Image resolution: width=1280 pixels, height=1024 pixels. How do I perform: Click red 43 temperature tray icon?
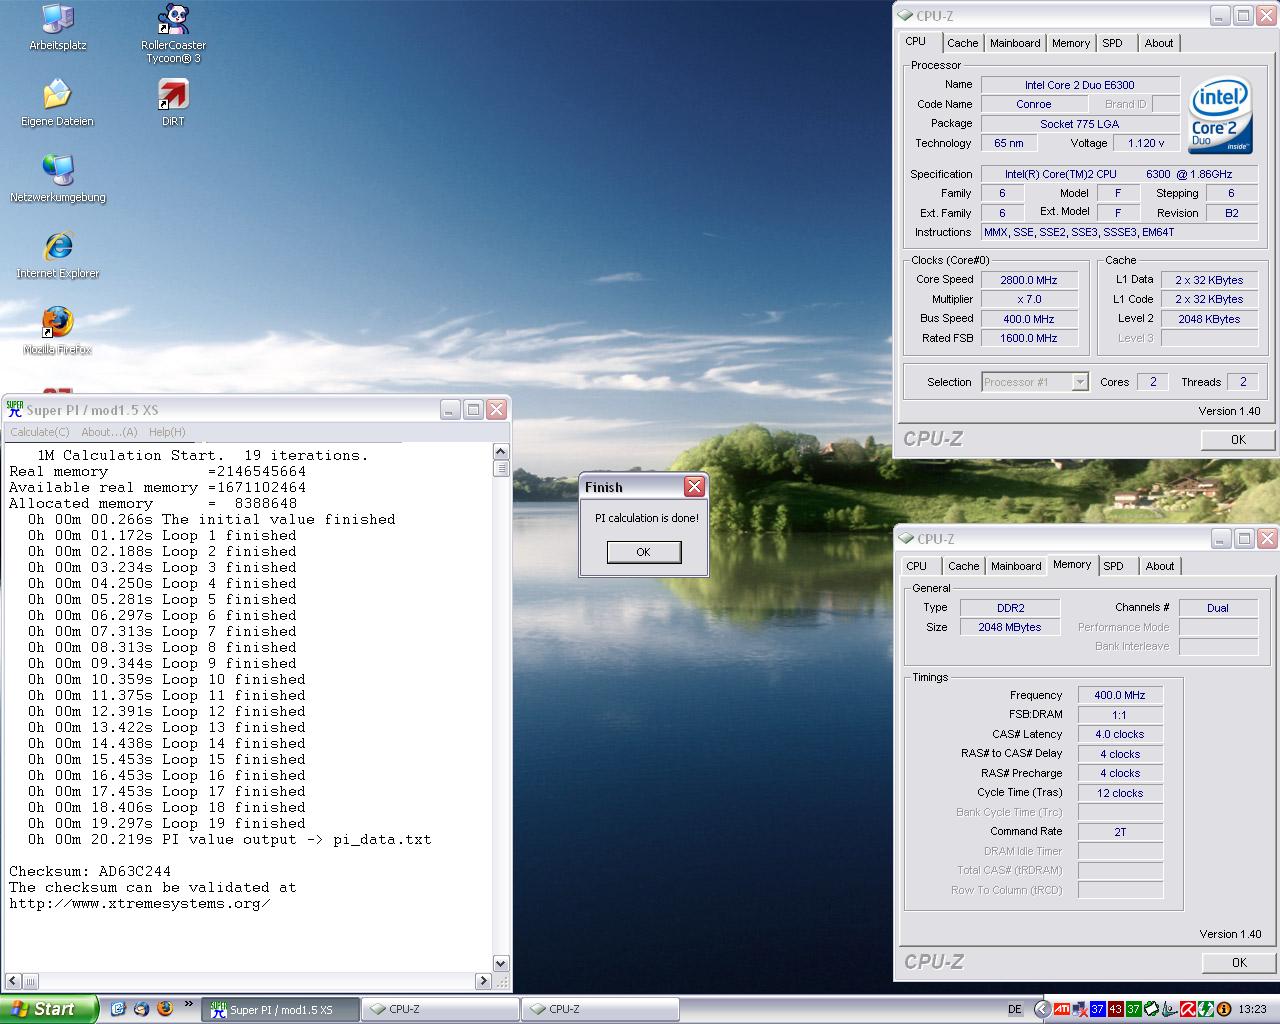pos(1116,1010)
